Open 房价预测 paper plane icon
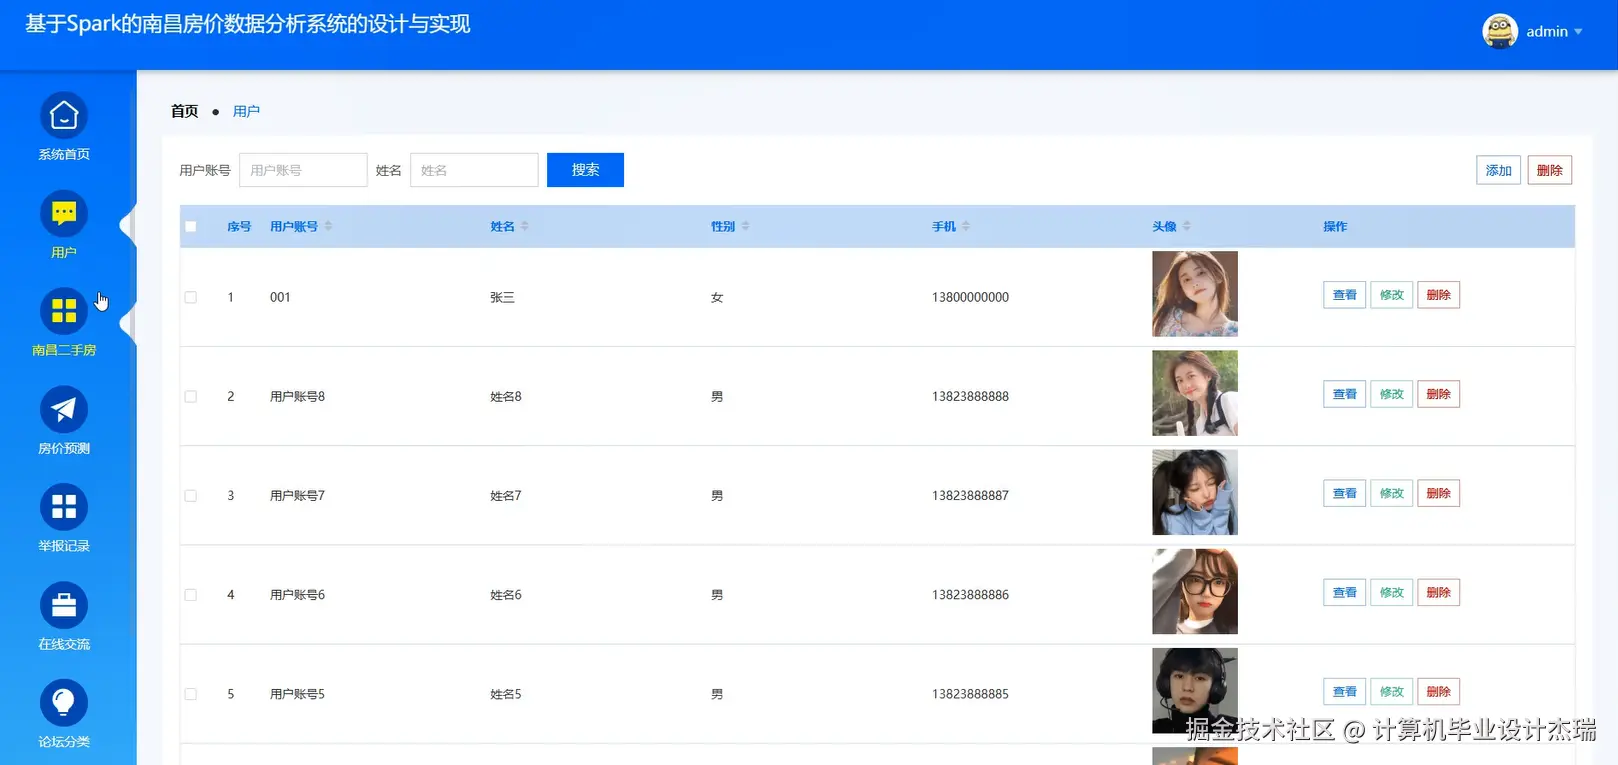Screen dimensions: 1618x765 (64, 410)
